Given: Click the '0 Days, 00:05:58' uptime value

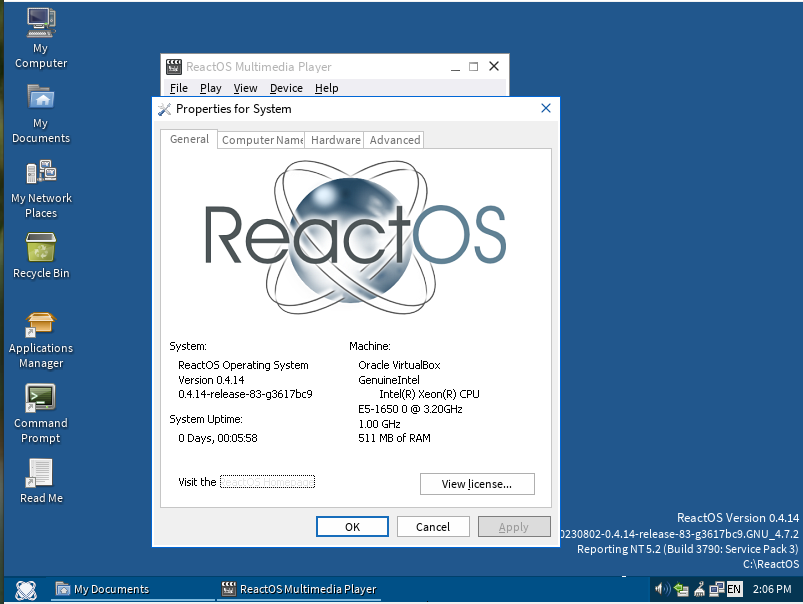Looking at the screenshot, I should pyautogui.click(x=218, y=438).
